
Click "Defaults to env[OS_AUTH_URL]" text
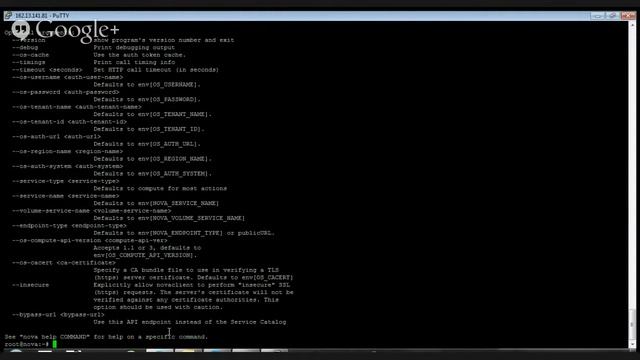pos(147,144)
